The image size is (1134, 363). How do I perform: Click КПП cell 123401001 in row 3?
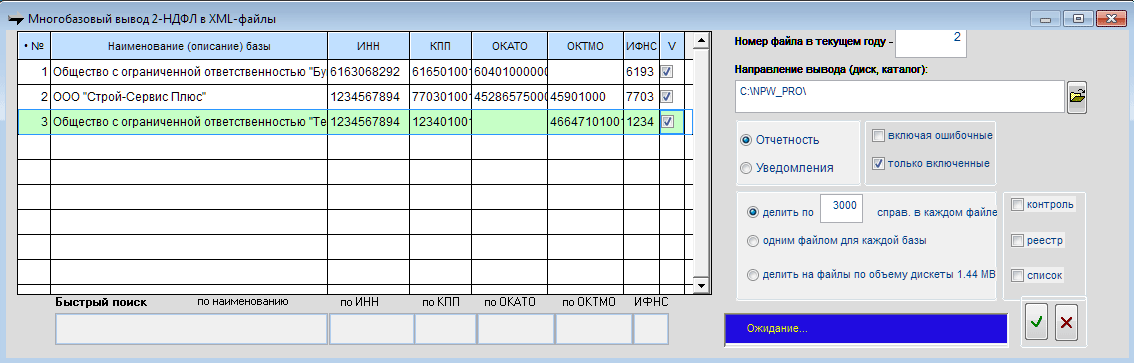(x=440, y=122)
